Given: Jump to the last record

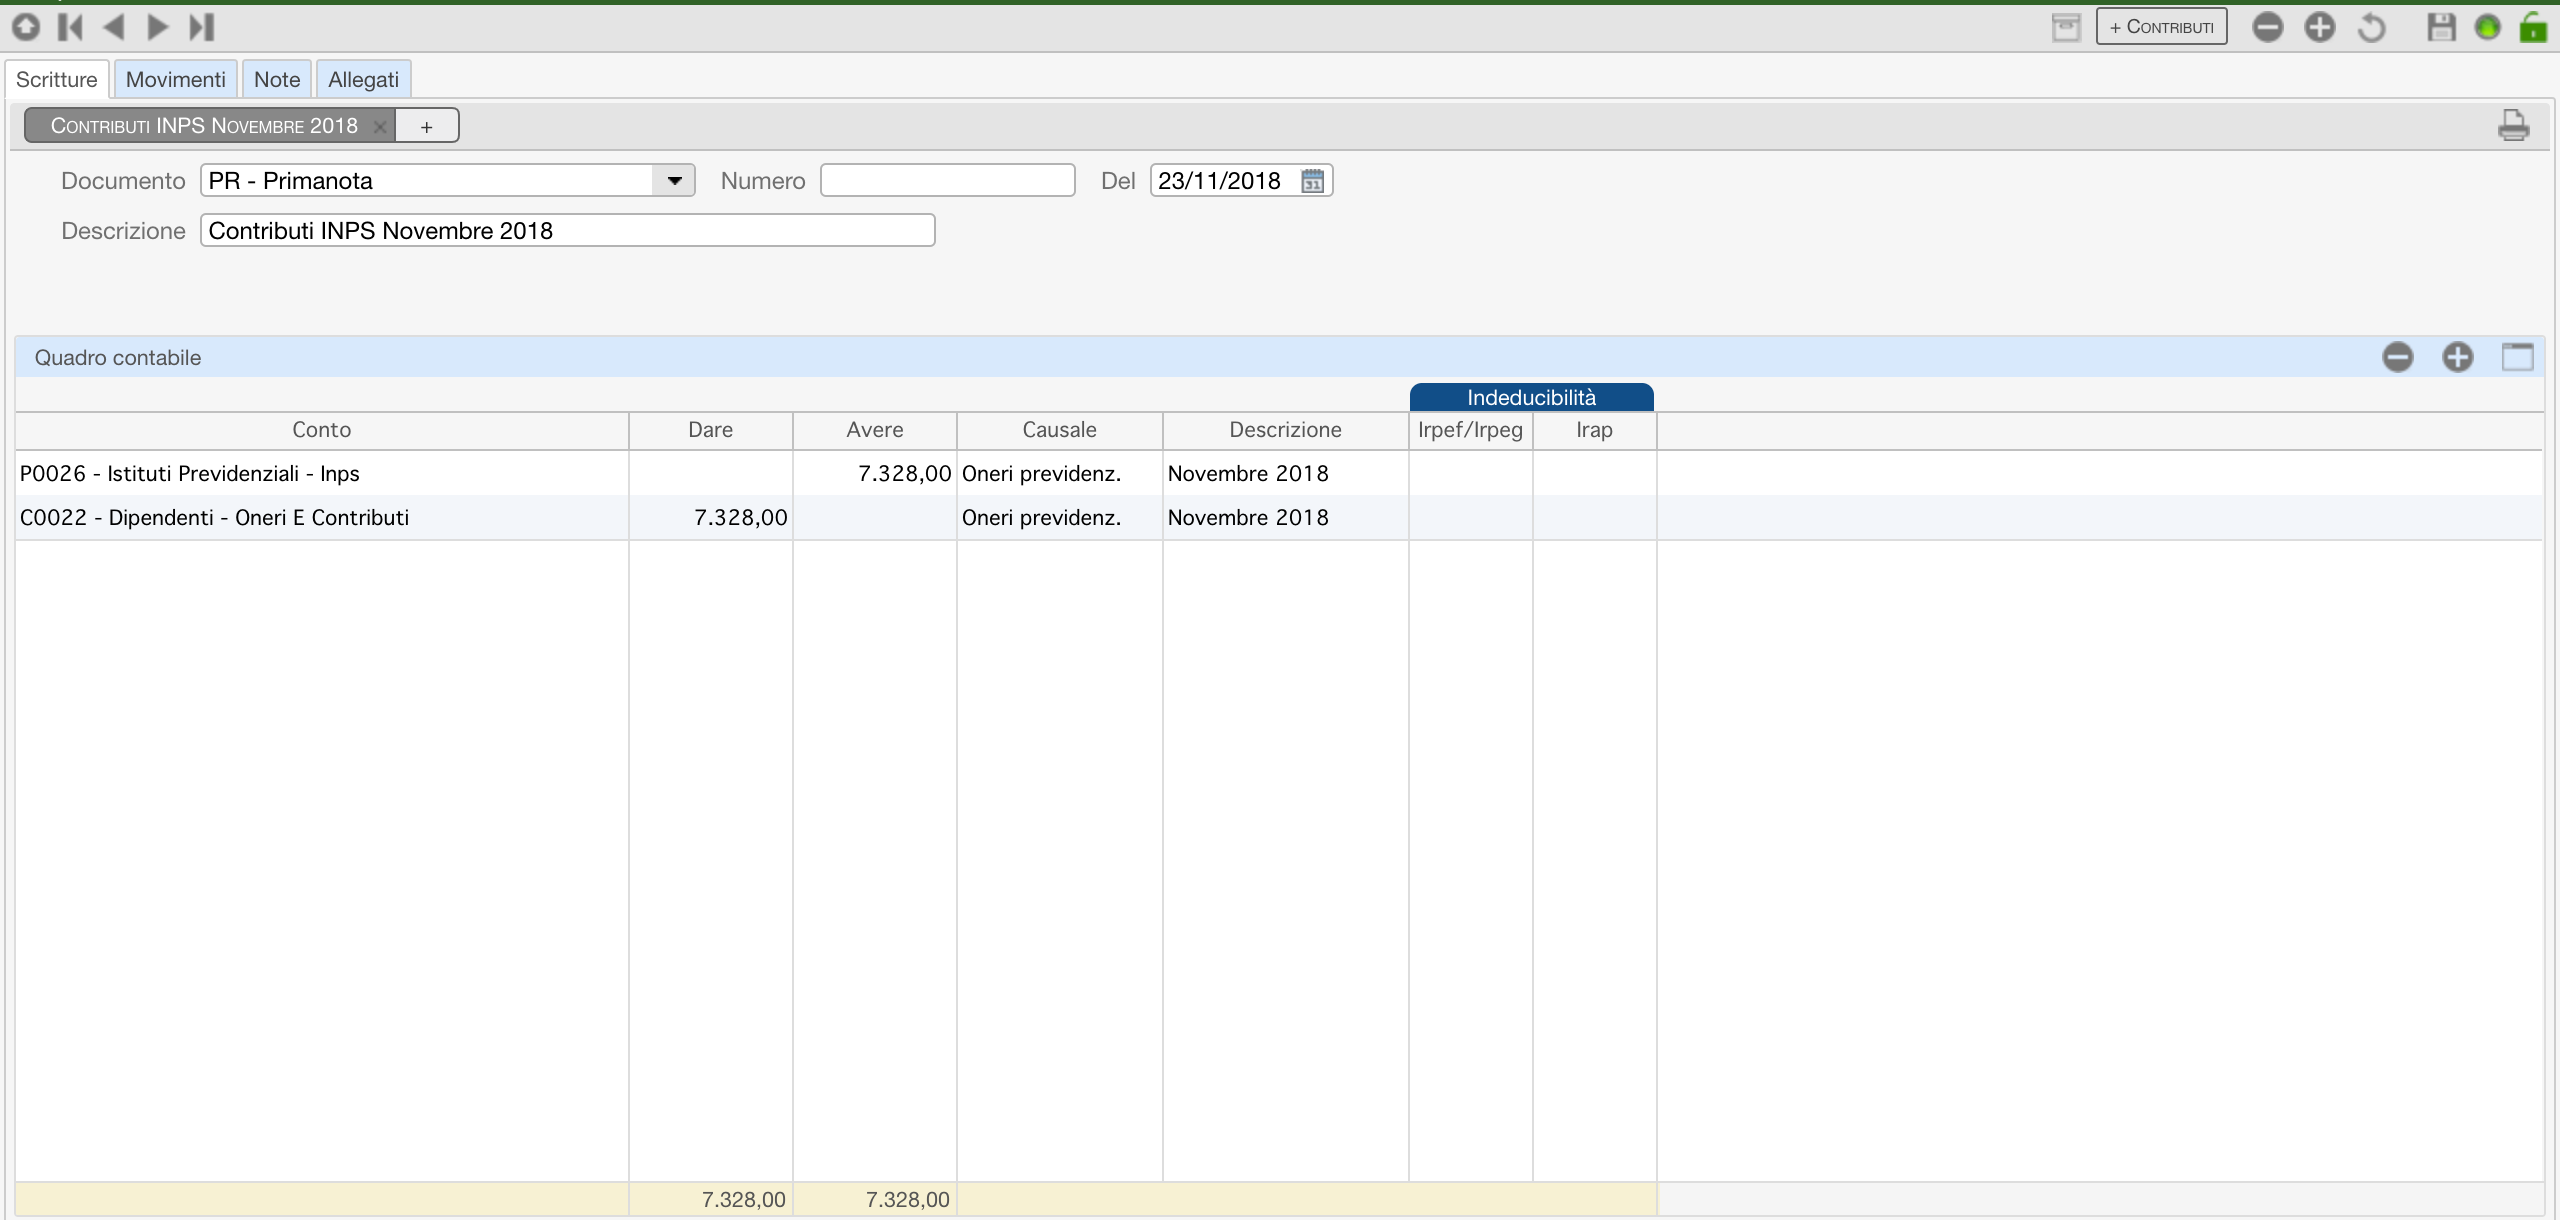Looking at the screenshot, I should click(202, 27).
